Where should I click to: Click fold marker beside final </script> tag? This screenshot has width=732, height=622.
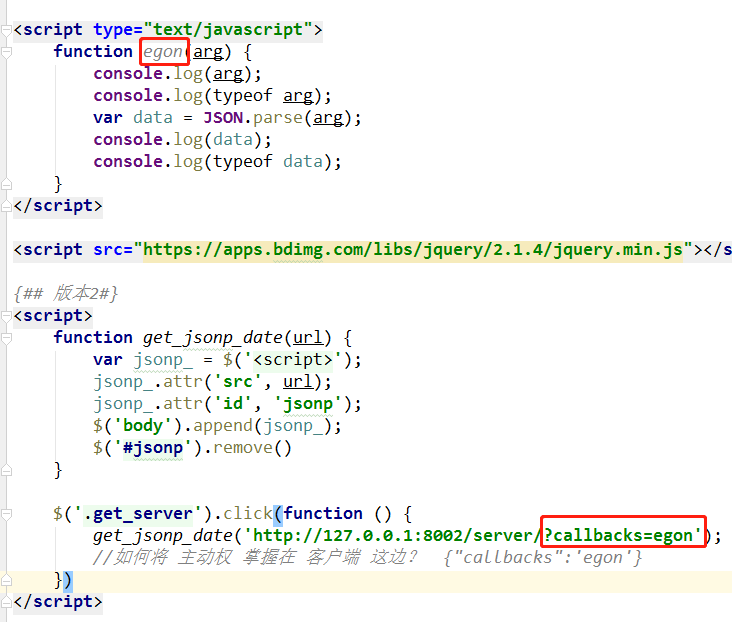pyautogui.click(x=6, y=602)
